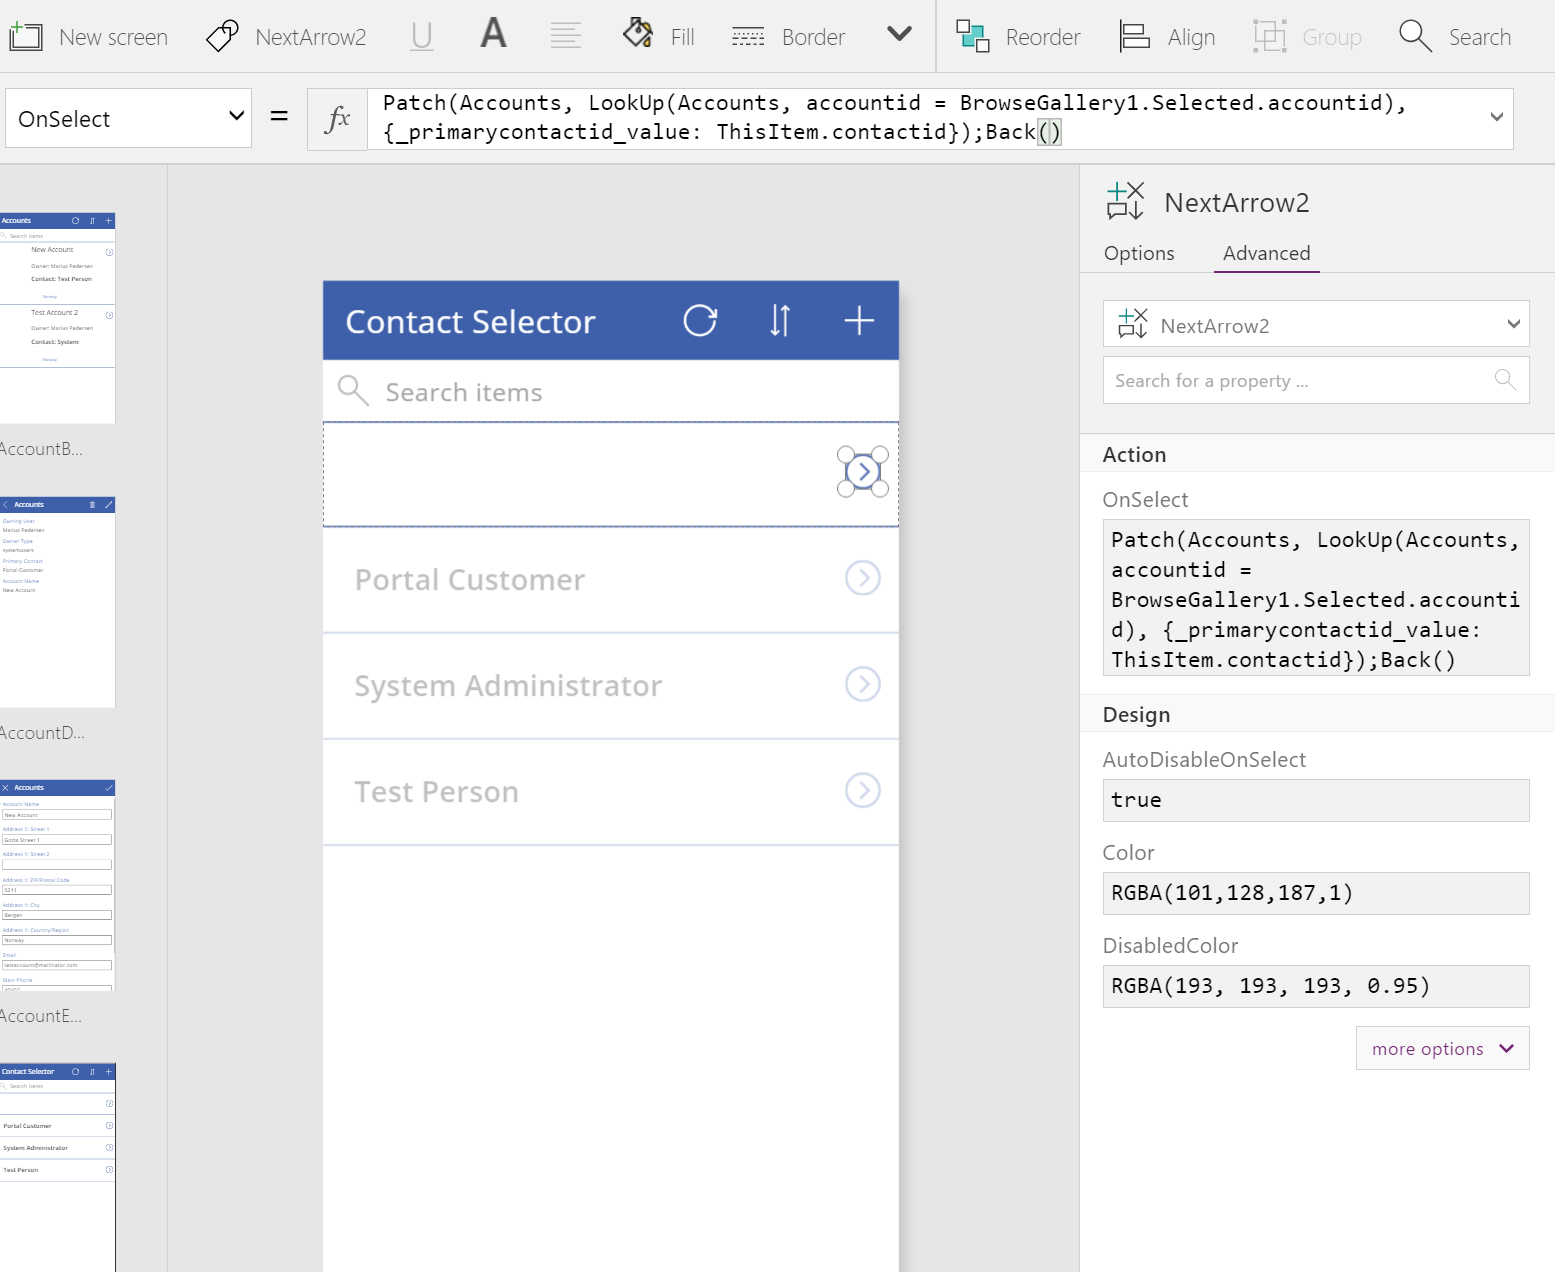
Task: Click the sort icon in the app header
Action: point(780,321)
